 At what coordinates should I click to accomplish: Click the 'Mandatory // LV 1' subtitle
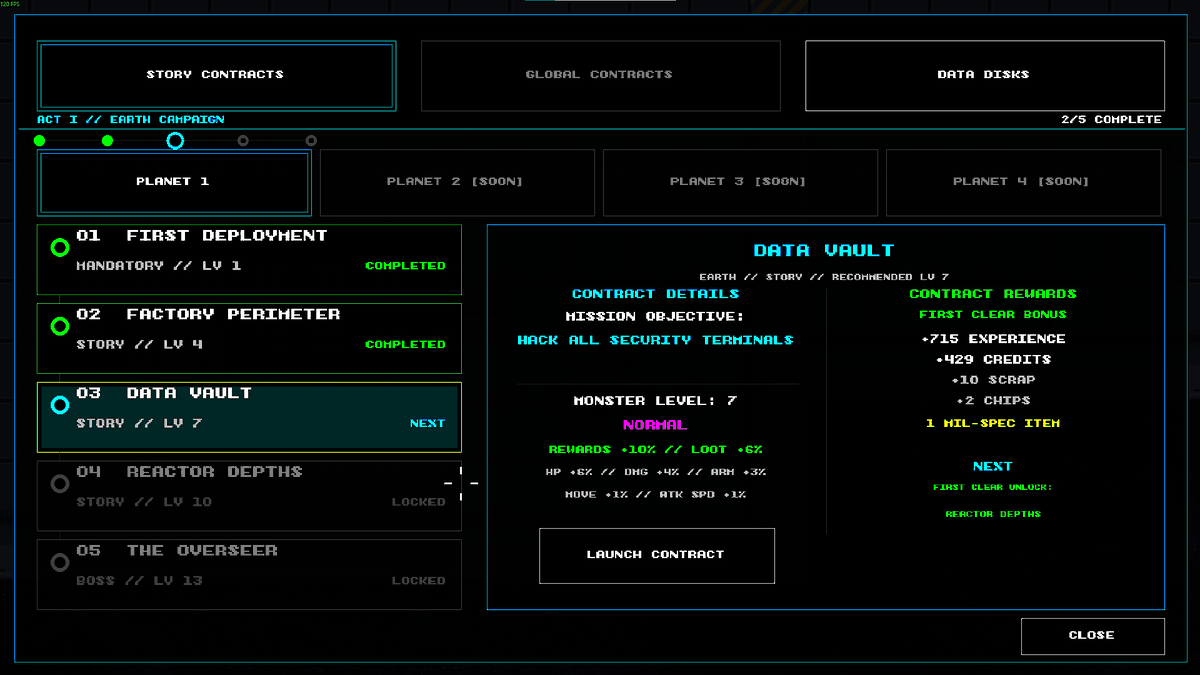(158, 266)
